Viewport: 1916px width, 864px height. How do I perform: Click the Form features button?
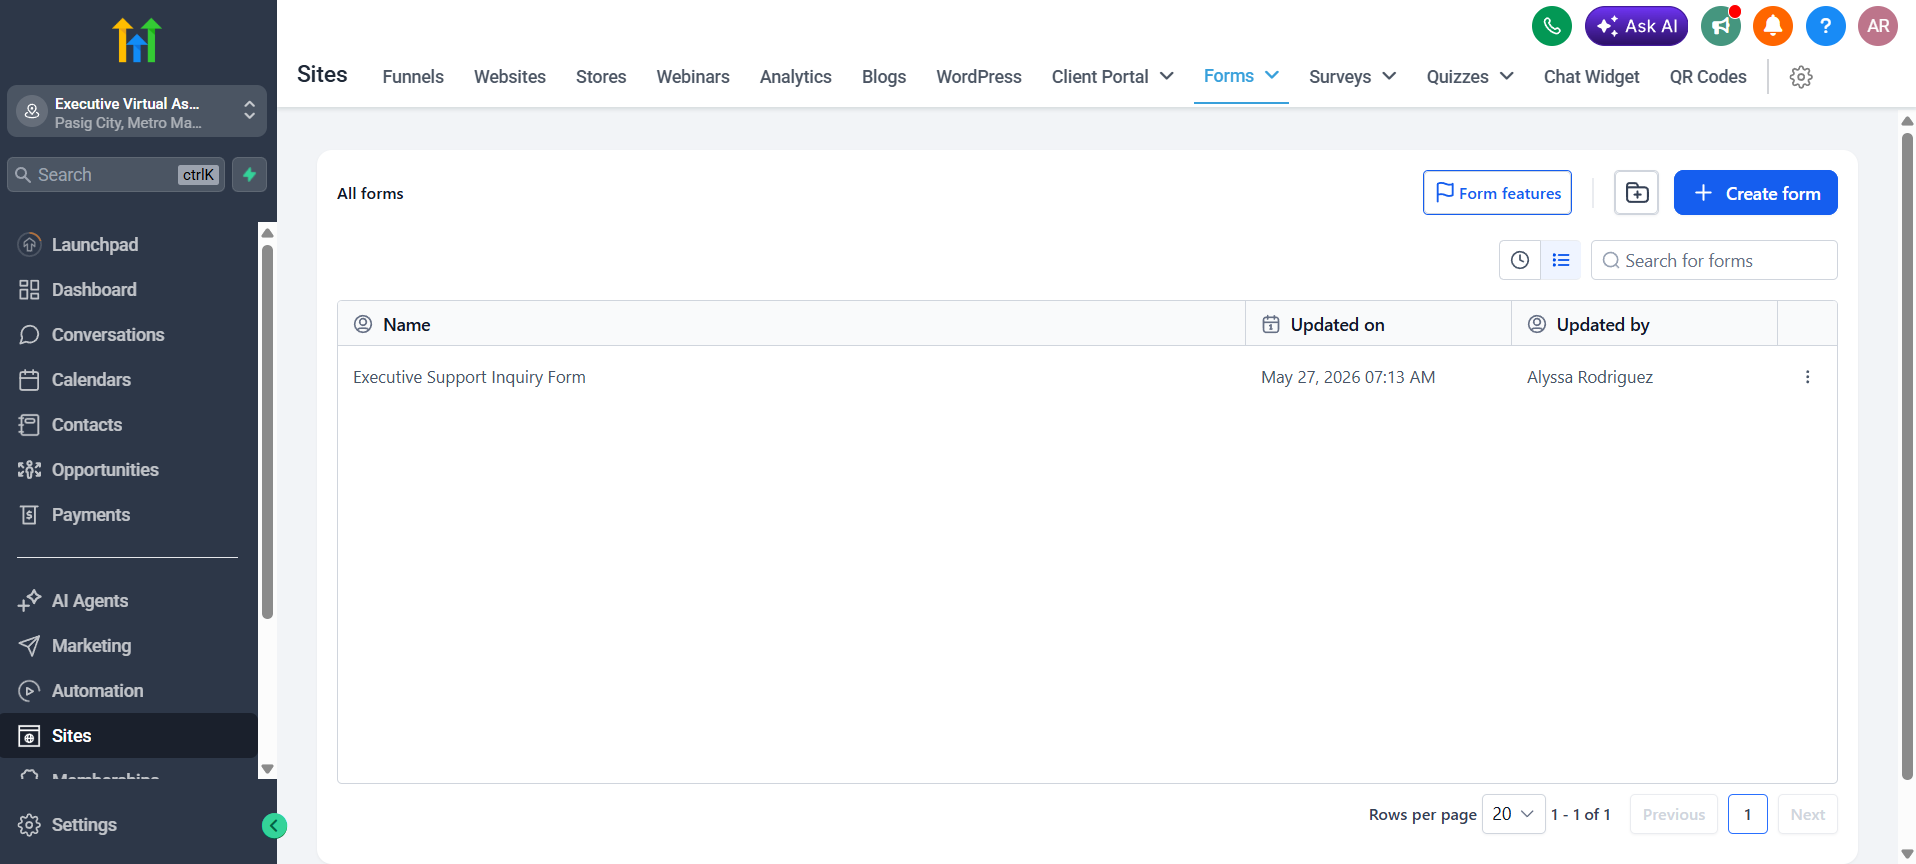coord(1497,193)
